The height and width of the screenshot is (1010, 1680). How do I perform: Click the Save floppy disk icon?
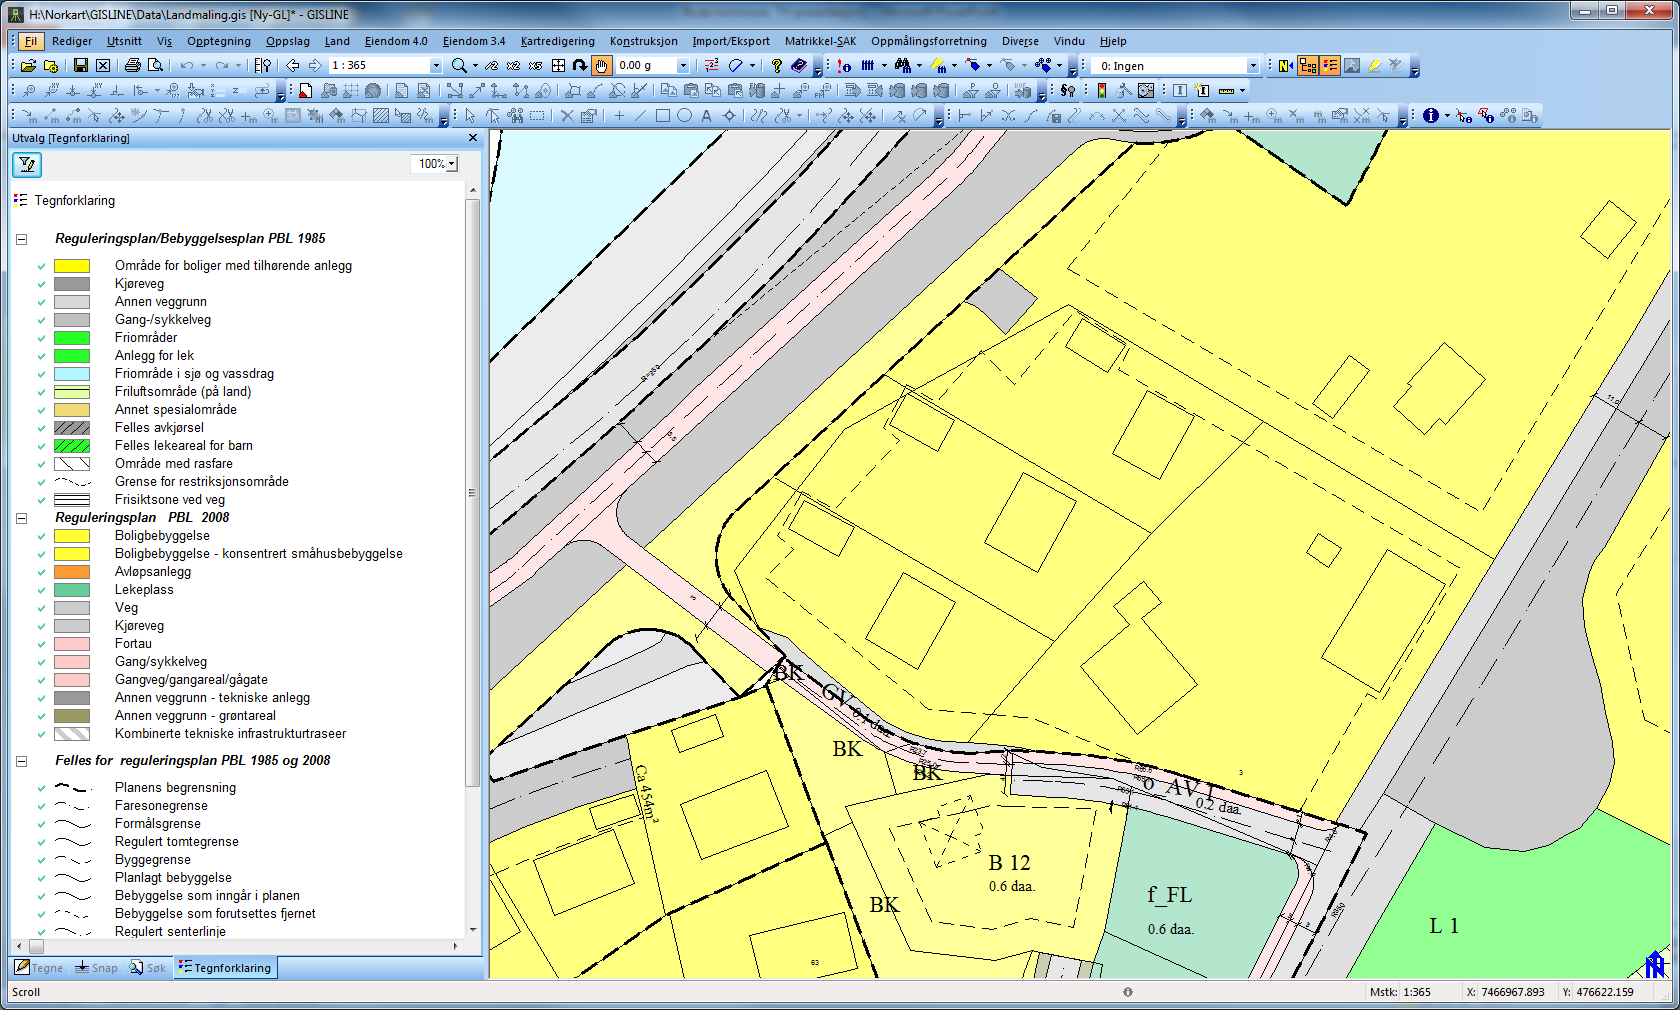(x=81, y=65)
